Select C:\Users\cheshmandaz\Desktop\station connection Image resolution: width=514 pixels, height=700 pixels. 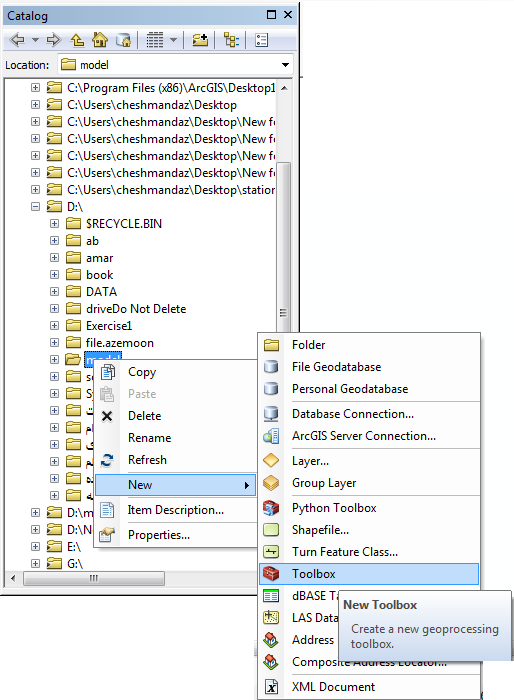171,190
